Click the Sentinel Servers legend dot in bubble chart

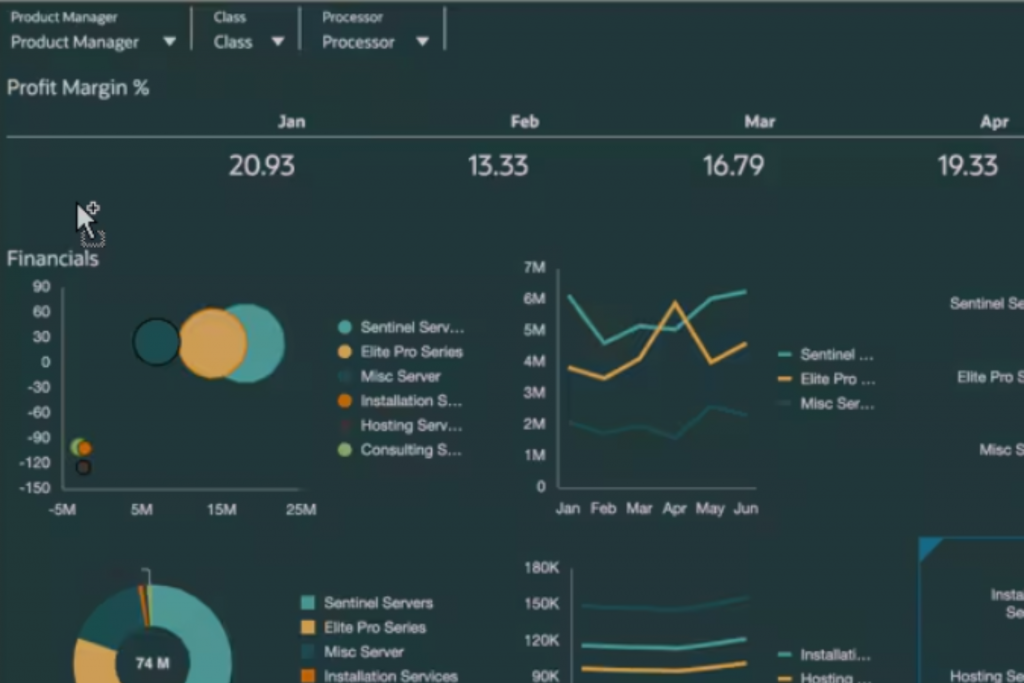tap(345, 327)
